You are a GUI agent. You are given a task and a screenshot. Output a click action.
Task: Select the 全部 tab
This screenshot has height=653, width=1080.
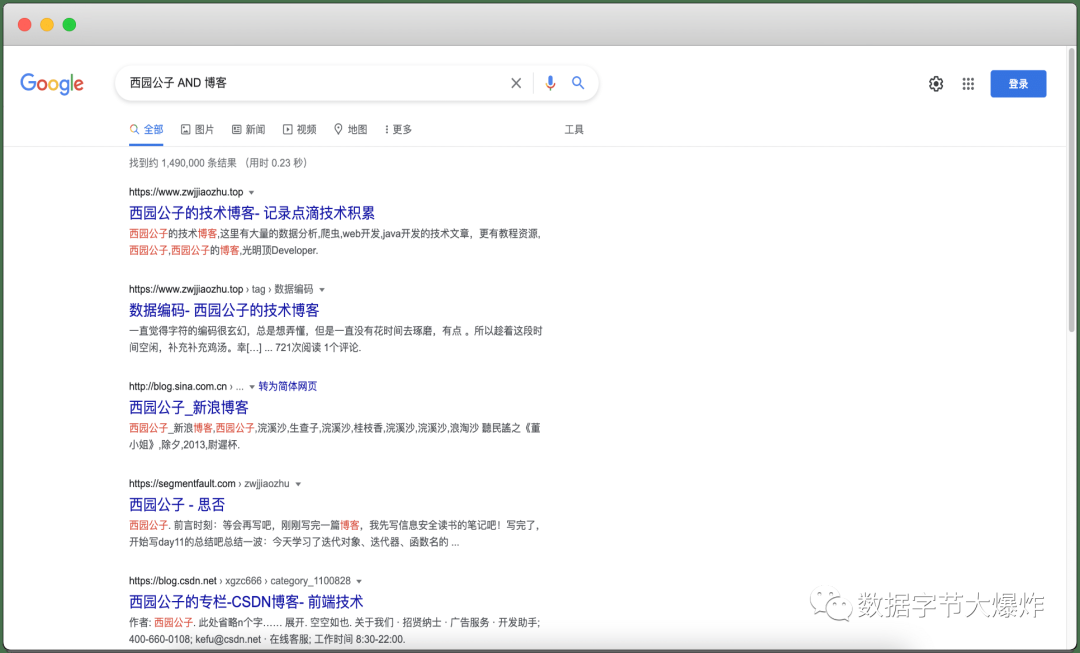point(146,129)
